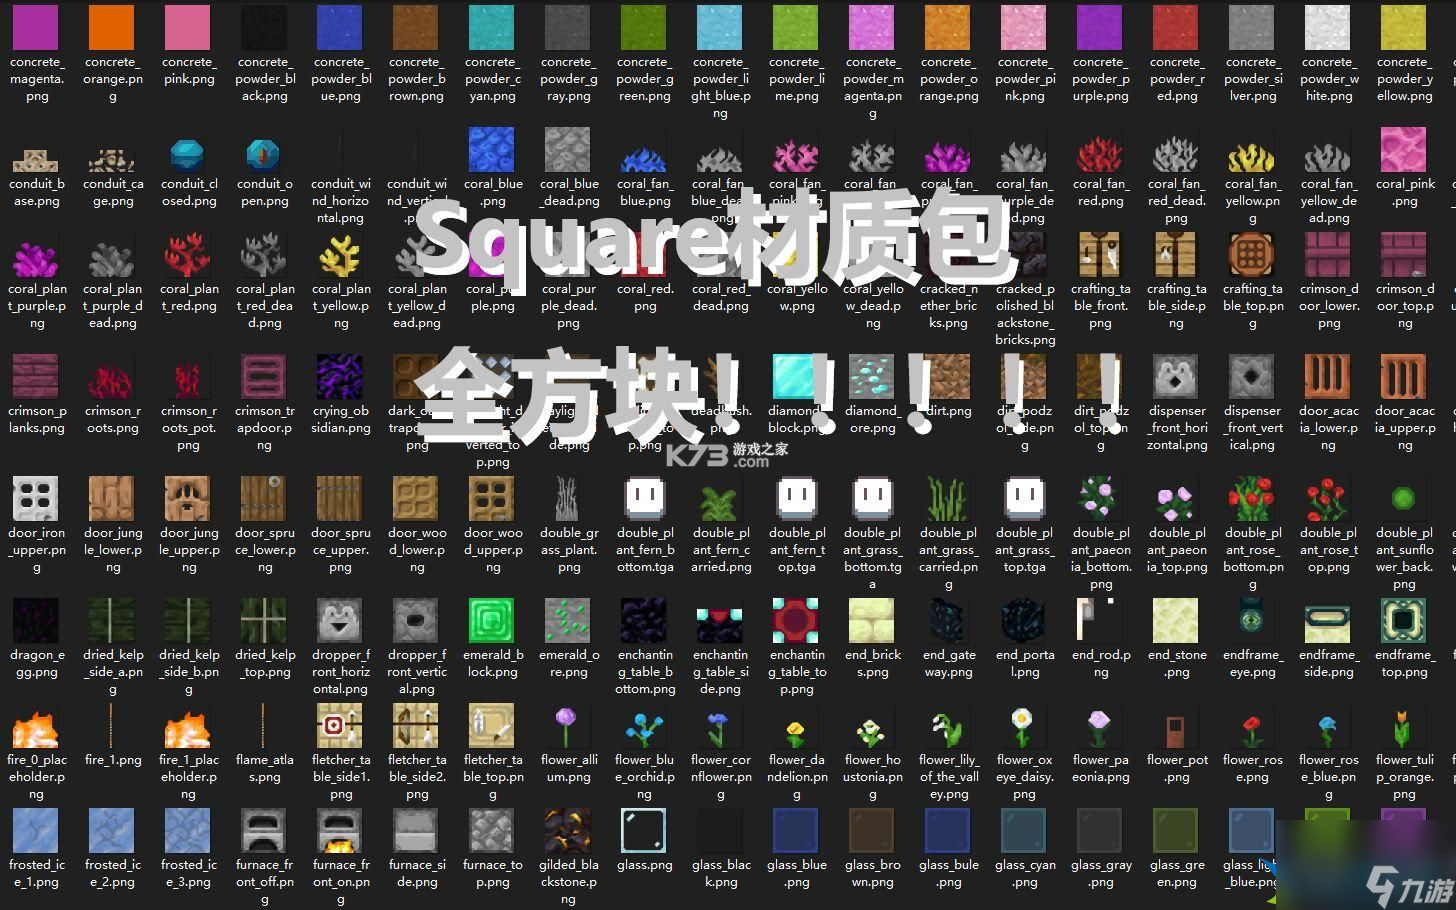Select coral_plant_red.png icon
The height and width of the screenshot is (910, 1456).
(x=188, y=254)
